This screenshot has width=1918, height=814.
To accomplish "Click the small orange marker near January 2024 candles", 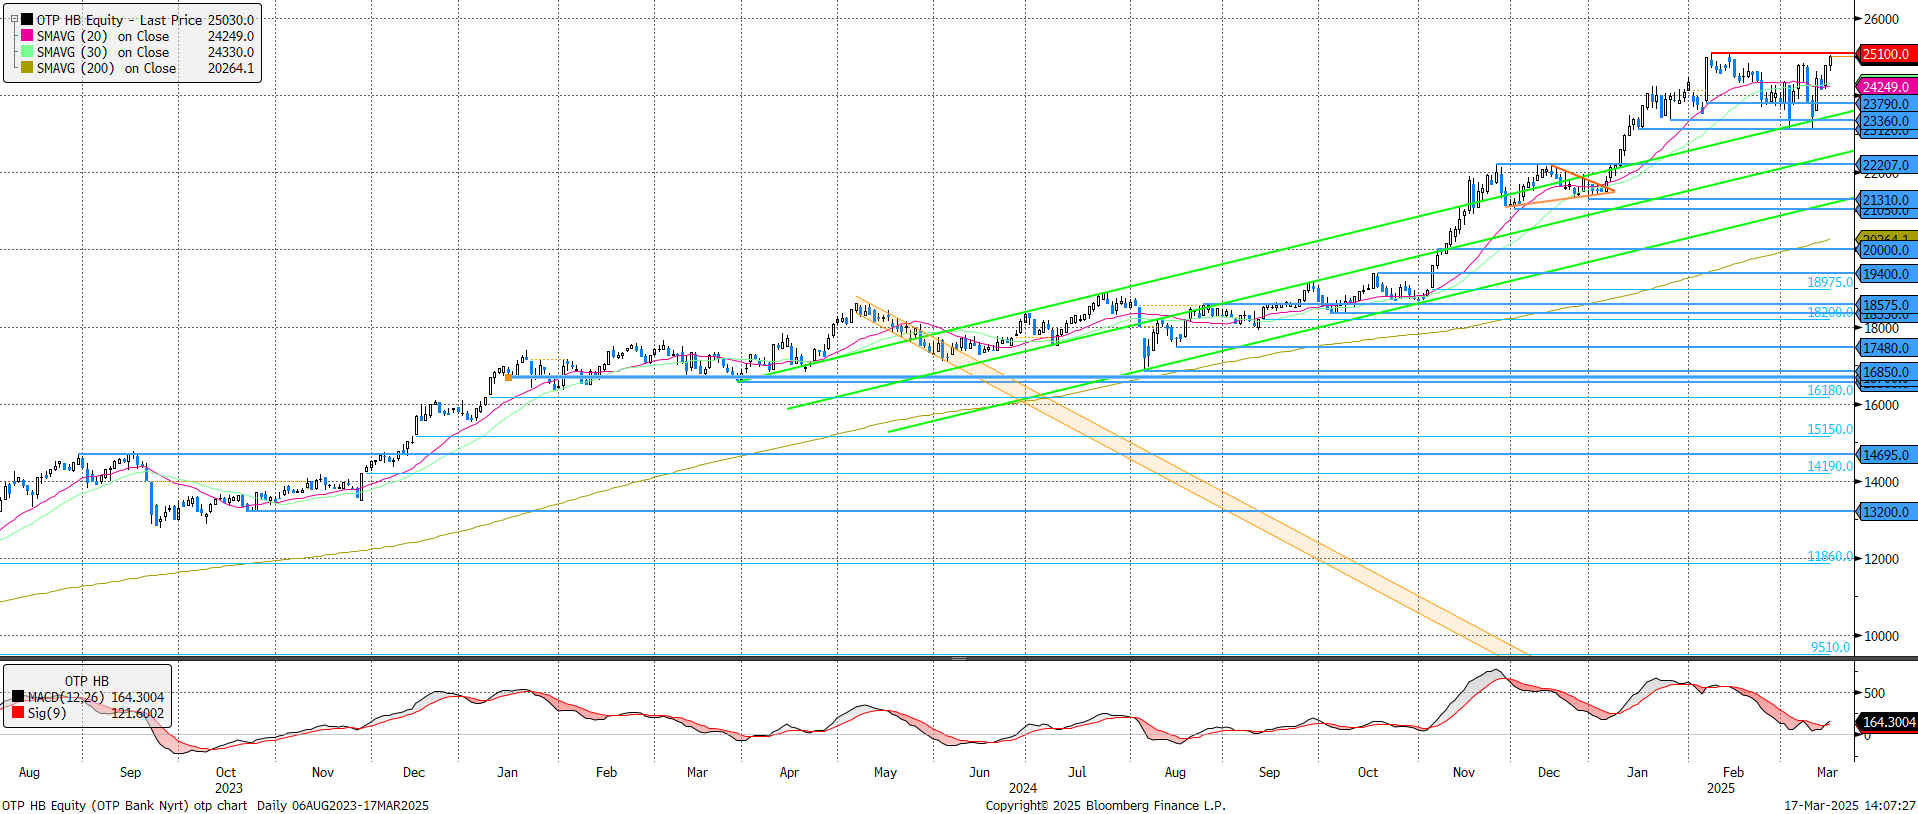I will tap(509, 377).
